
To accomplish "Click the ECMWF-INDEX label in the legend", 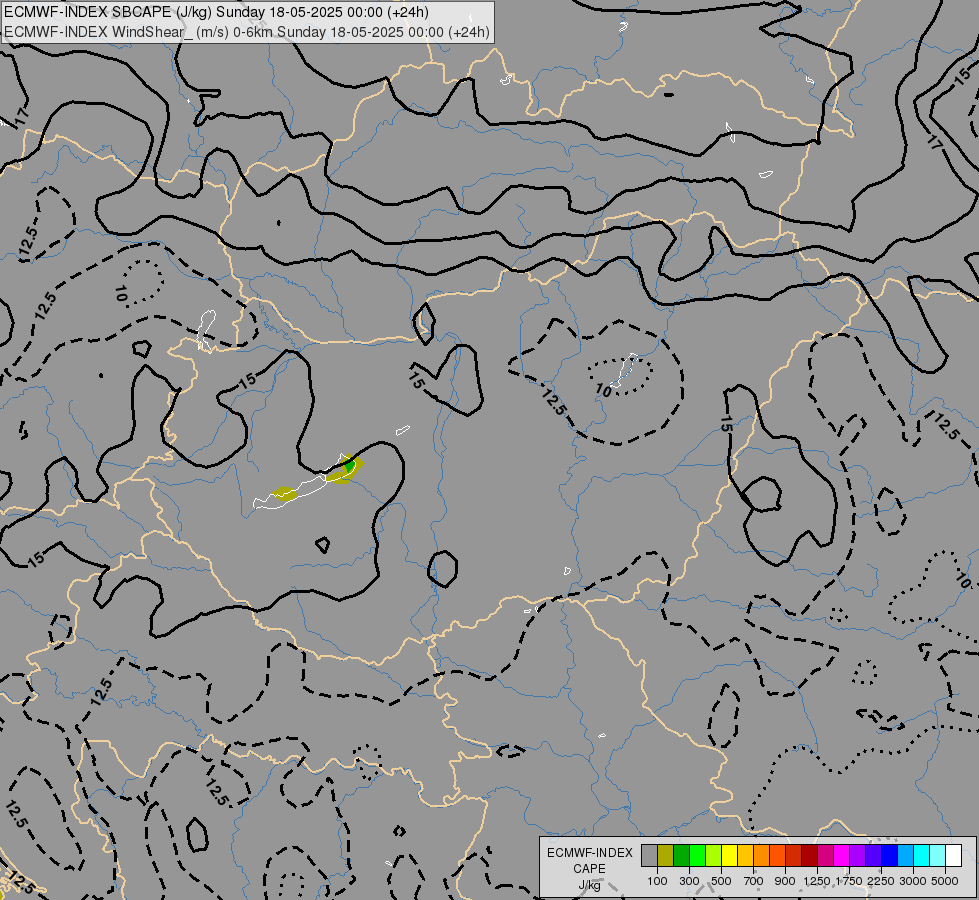I will [589, 853].
